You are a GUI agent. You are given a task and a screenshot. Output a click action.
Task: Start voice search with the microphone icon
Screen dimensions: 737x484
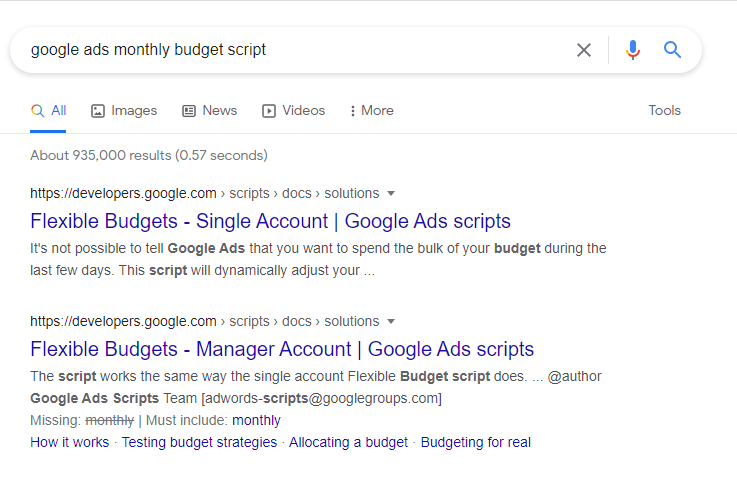[x=632, y=50]
